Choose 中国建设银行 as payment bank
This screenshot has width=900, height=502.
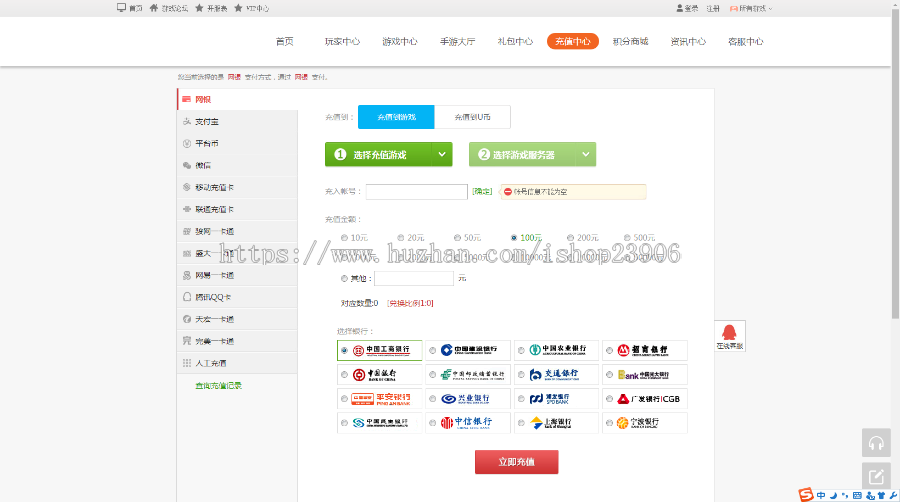click(x=468, y=350)
